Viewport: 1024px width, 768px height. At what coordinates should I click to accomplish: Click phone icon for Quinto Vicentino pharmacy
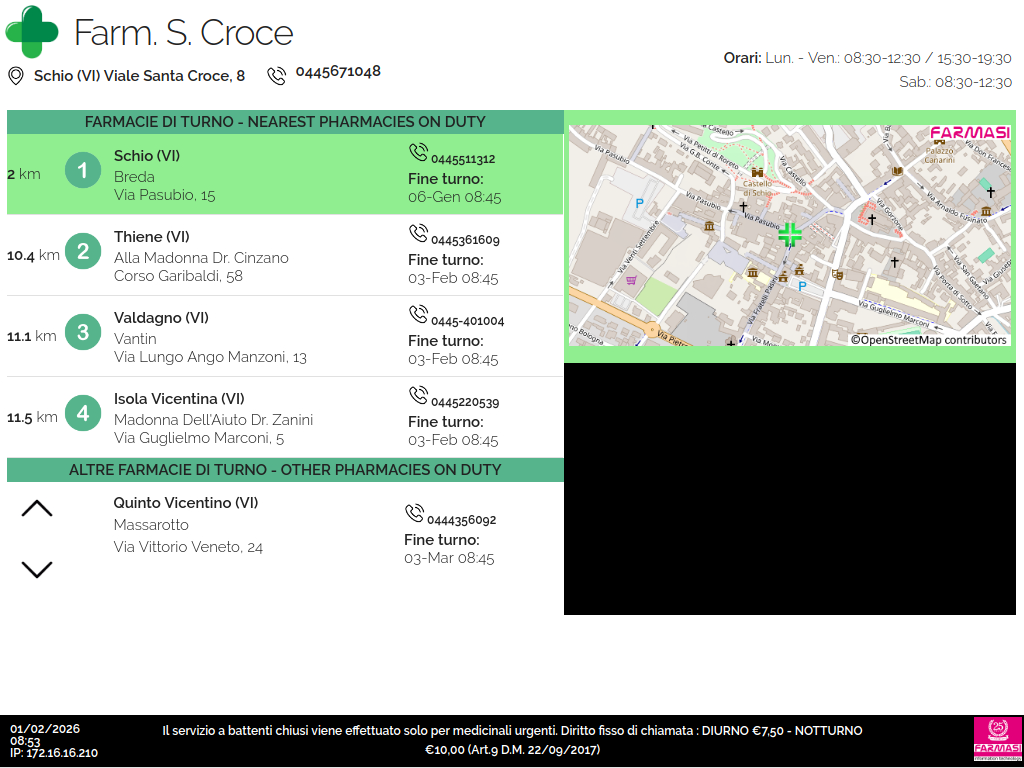pyautogui.click(x=414, y=513)
